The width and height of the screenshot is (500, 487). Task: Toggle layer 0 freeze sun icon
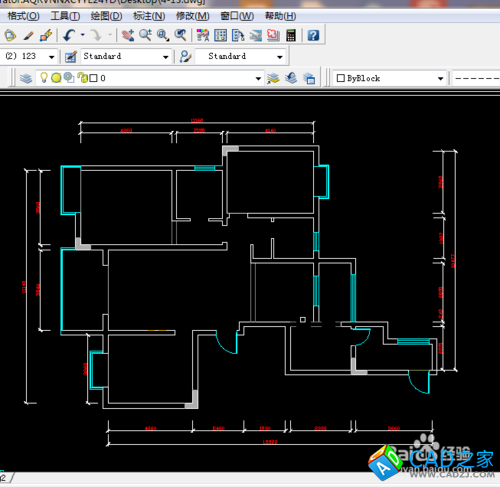coord(56,78)
